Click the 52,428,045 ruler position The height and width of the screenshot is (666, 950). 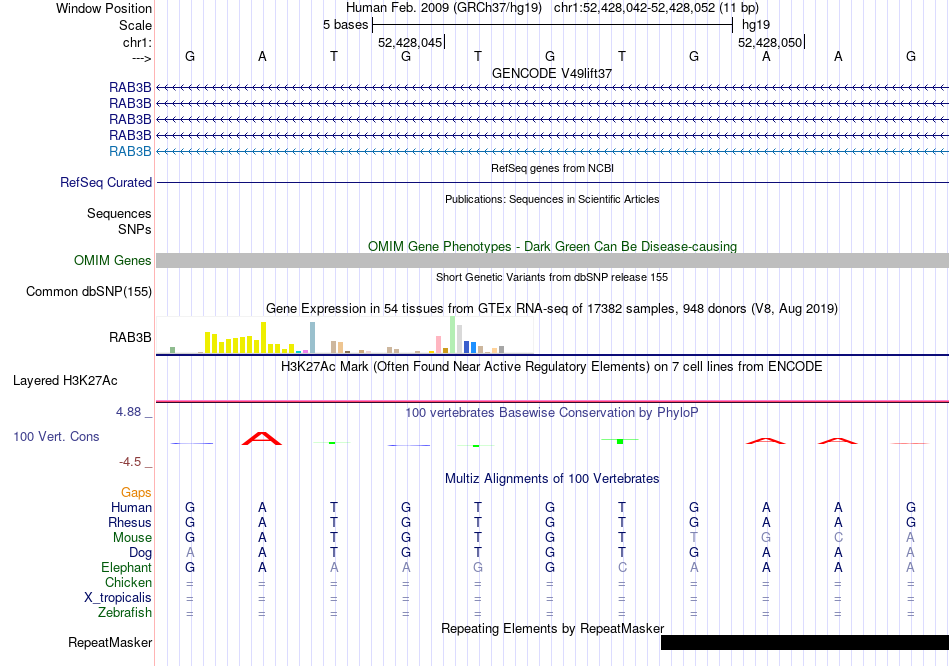[x=410, y=42]
